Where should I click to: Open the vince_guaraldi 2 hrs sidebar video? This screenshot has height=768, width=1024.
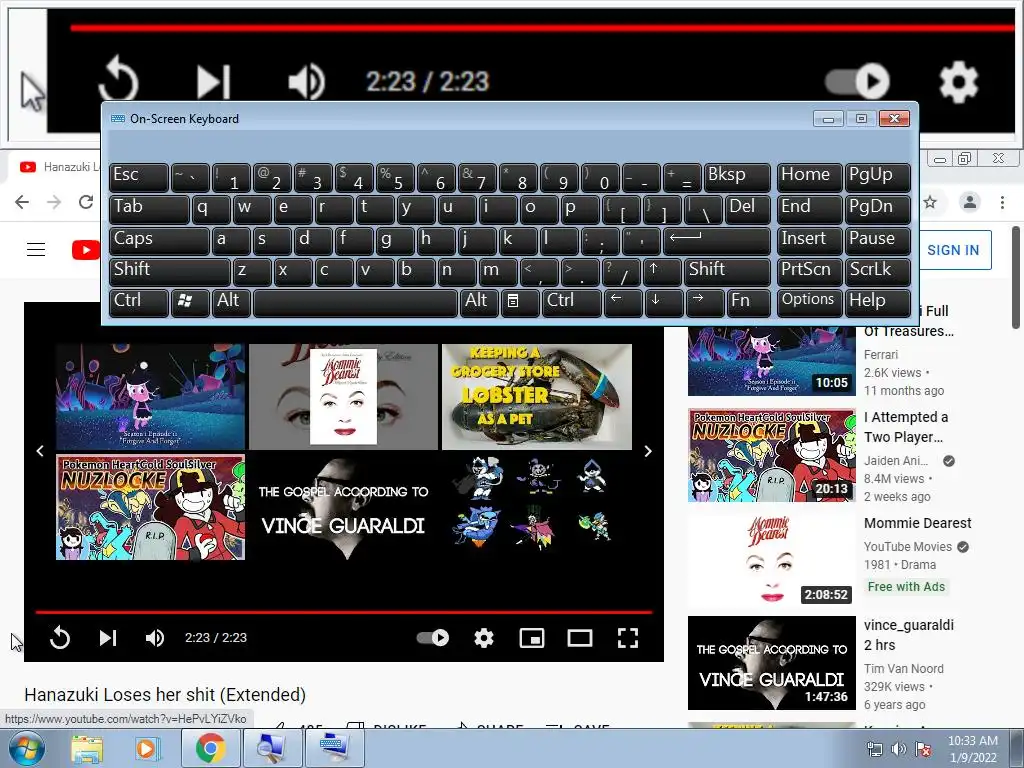pos(908,635)
